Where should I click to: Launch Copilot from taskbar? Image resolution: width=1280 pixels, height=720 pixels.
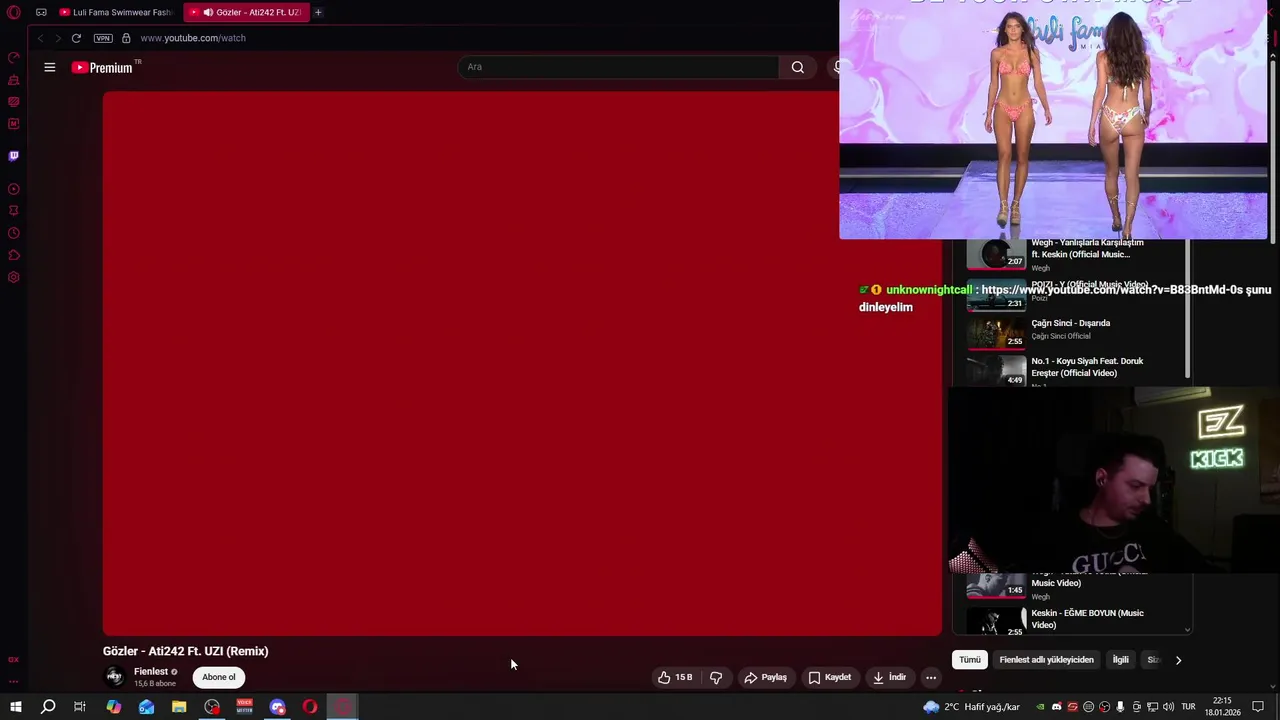(x=113, y=707)
